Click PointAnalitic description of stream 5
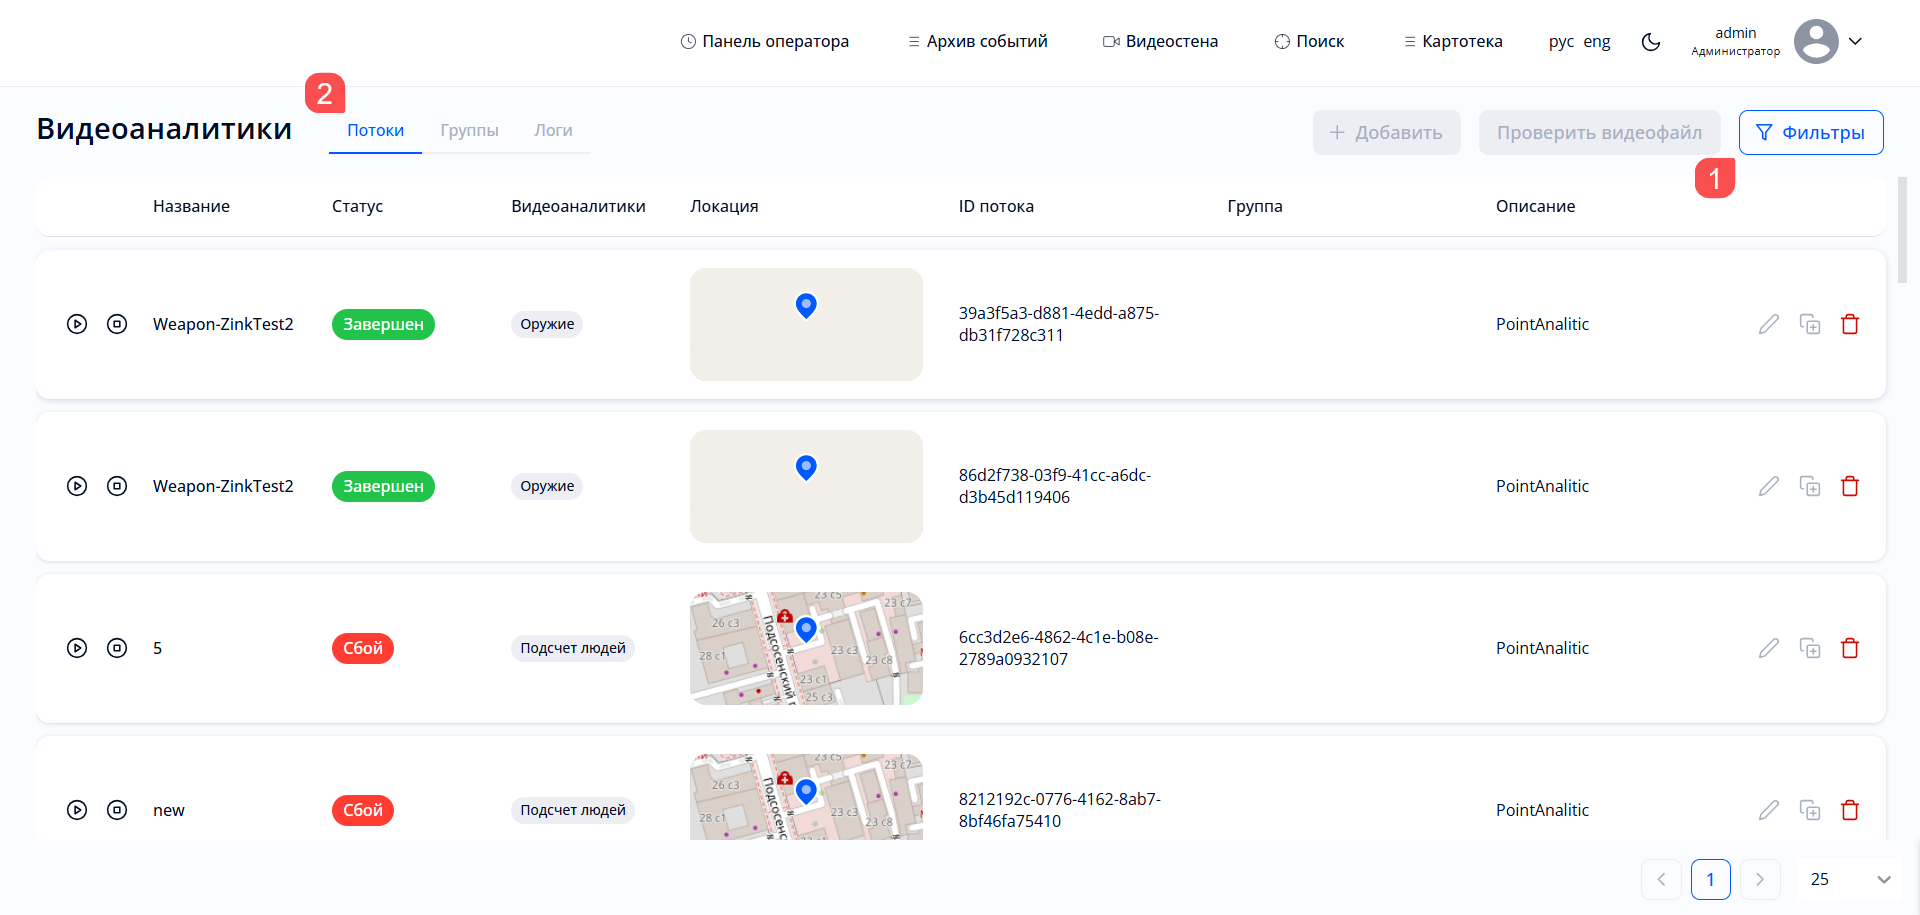 click(x=1542, y=648)
